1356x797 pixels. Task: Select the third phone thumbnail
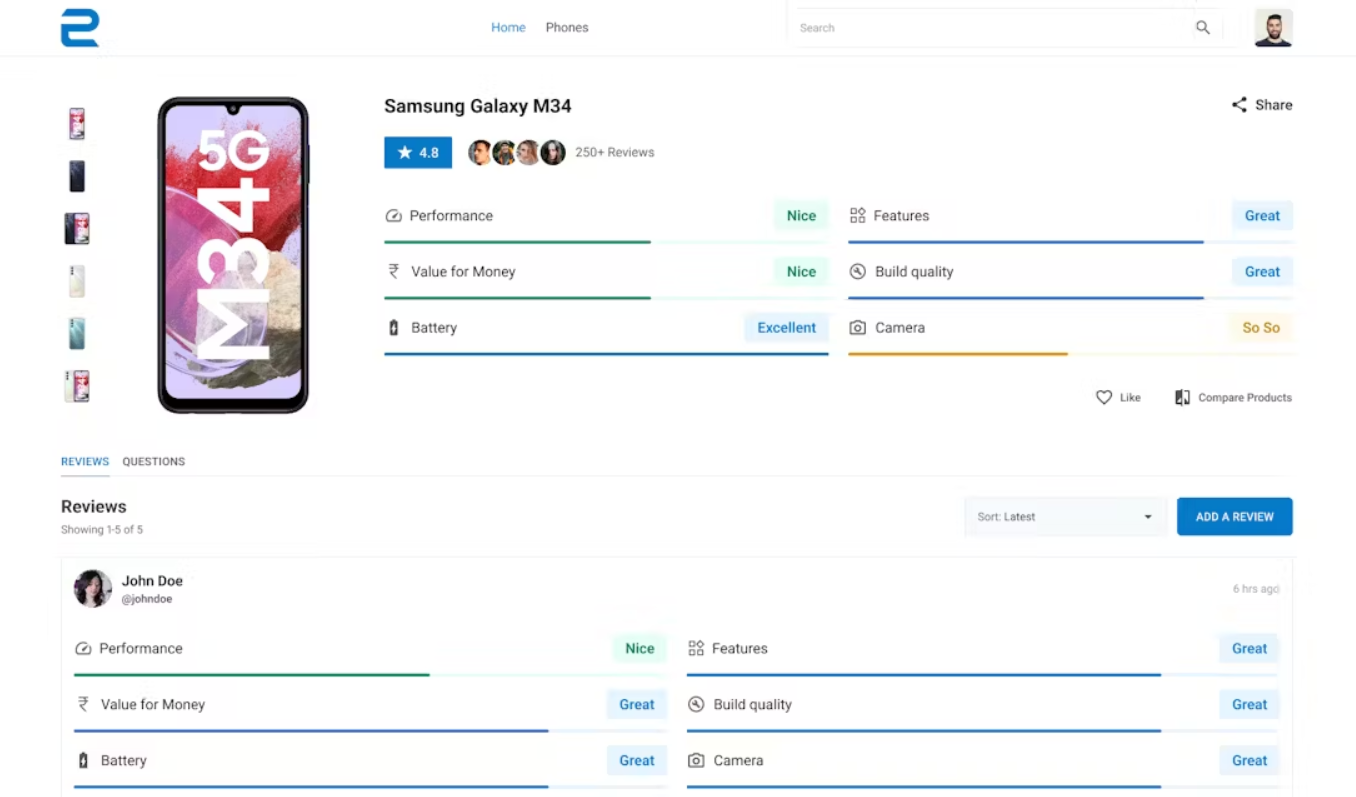click(x=77, y=228)
